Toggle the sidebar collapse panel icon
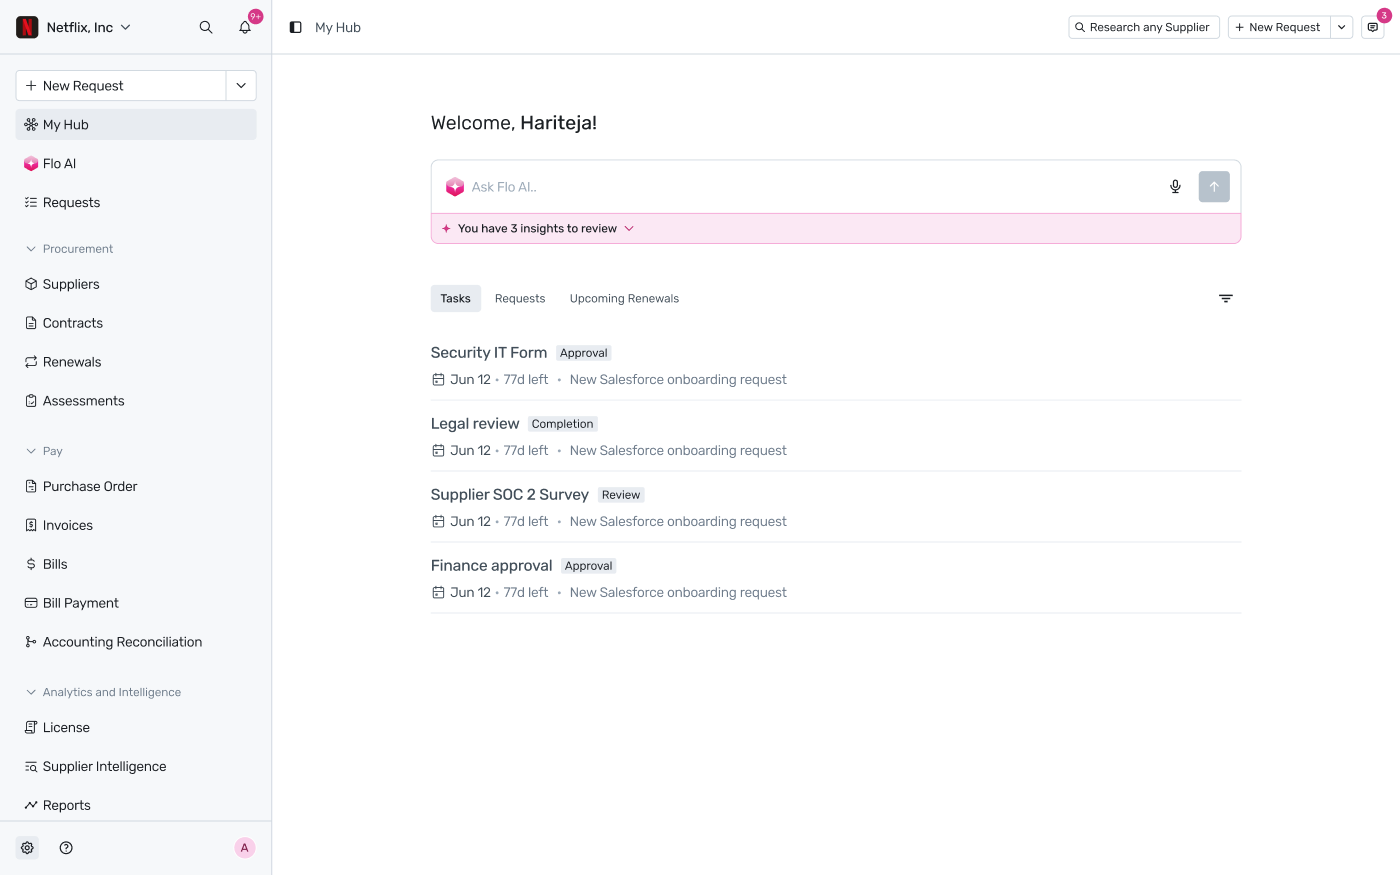 click(x=296, y=27)
